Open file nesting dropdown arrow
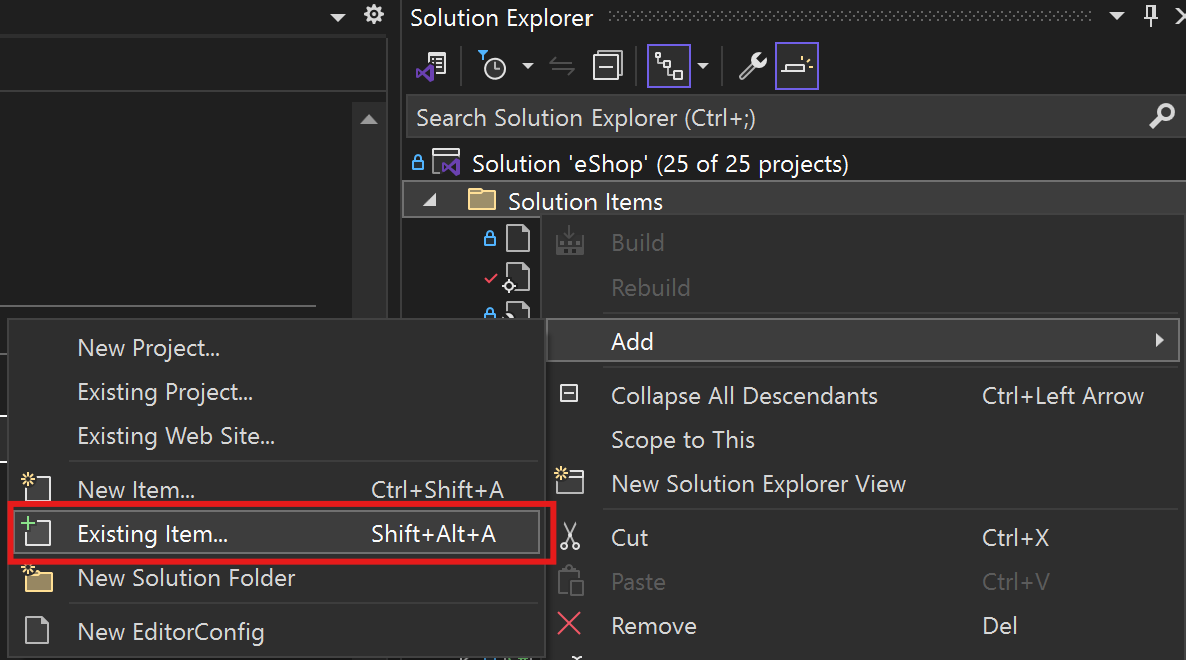This screenshot has width=1186, height=660. coord(703,66)
